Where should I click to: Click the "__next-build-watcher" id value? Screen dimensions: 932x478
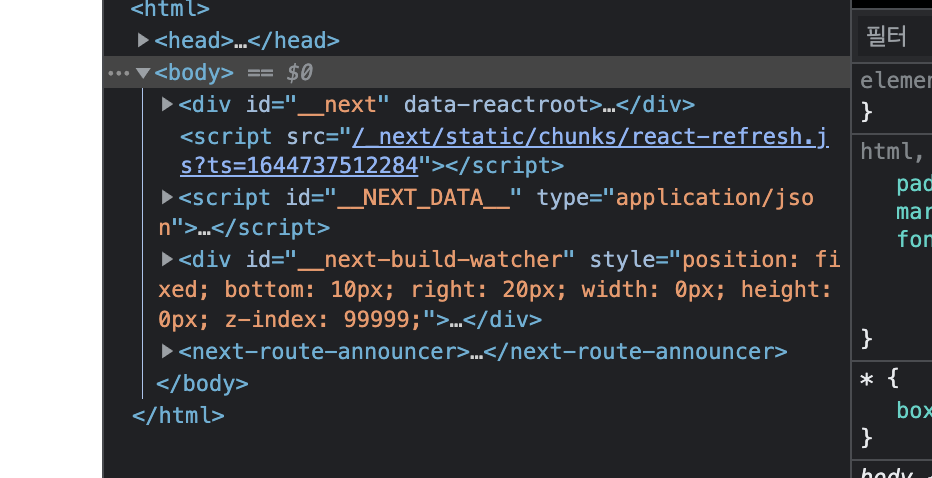coord(429,260)
